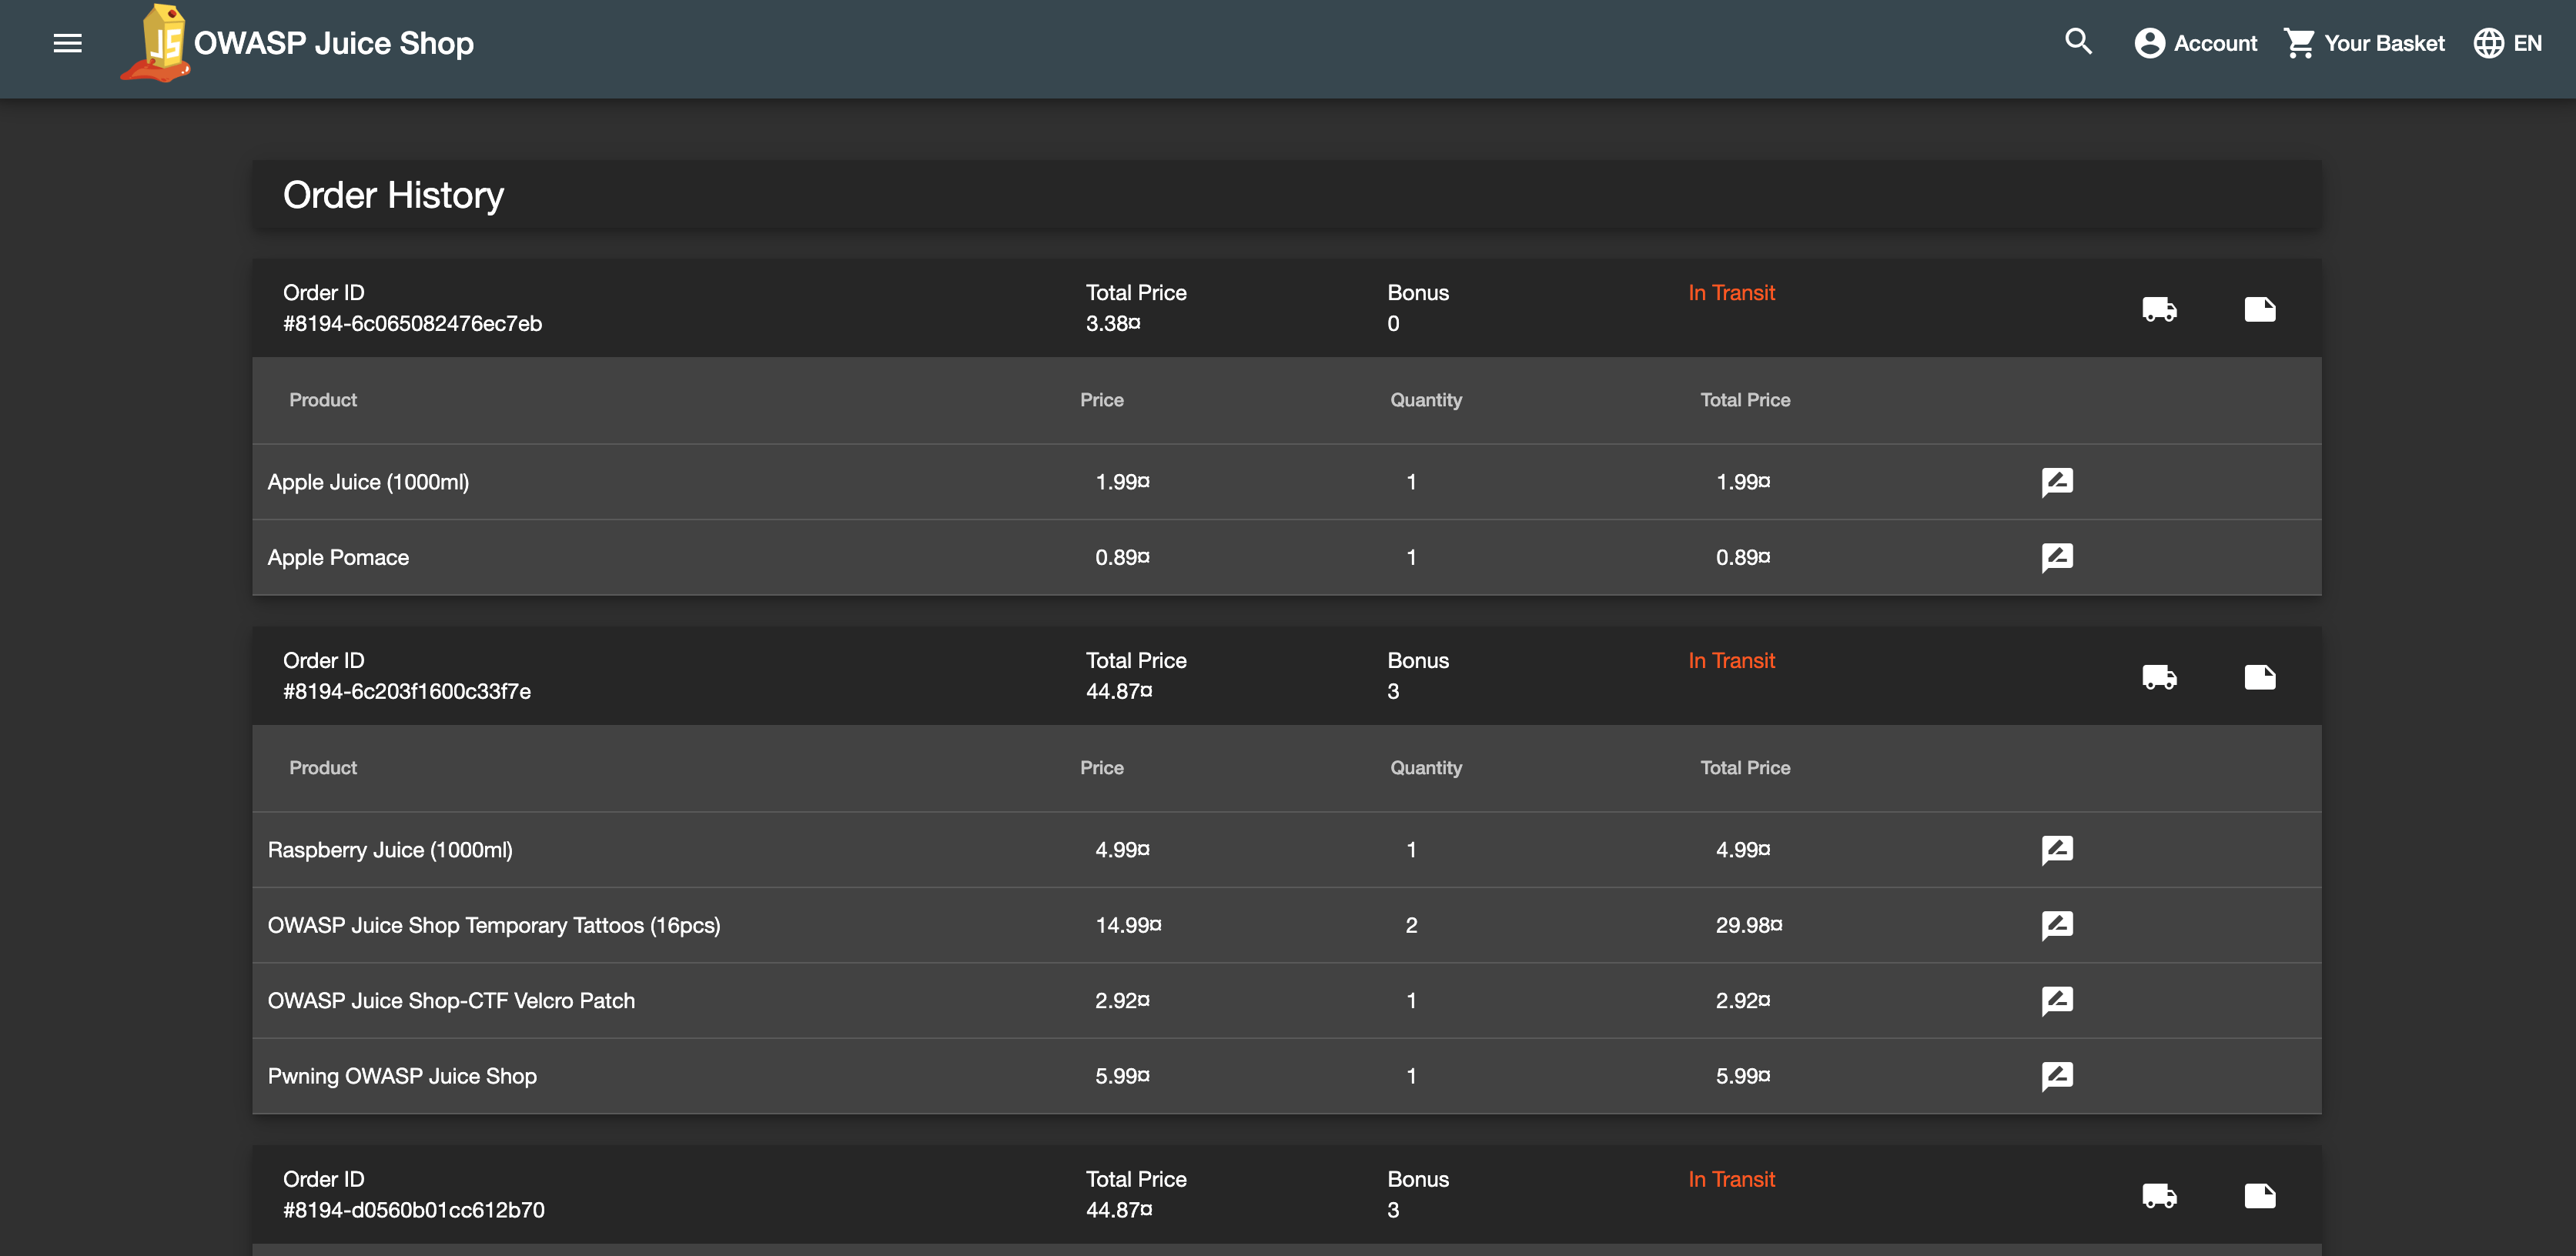This screenshot has width=2576, height=1256.
Task: Go to Your Basket
Action: tap(2364, 43)
